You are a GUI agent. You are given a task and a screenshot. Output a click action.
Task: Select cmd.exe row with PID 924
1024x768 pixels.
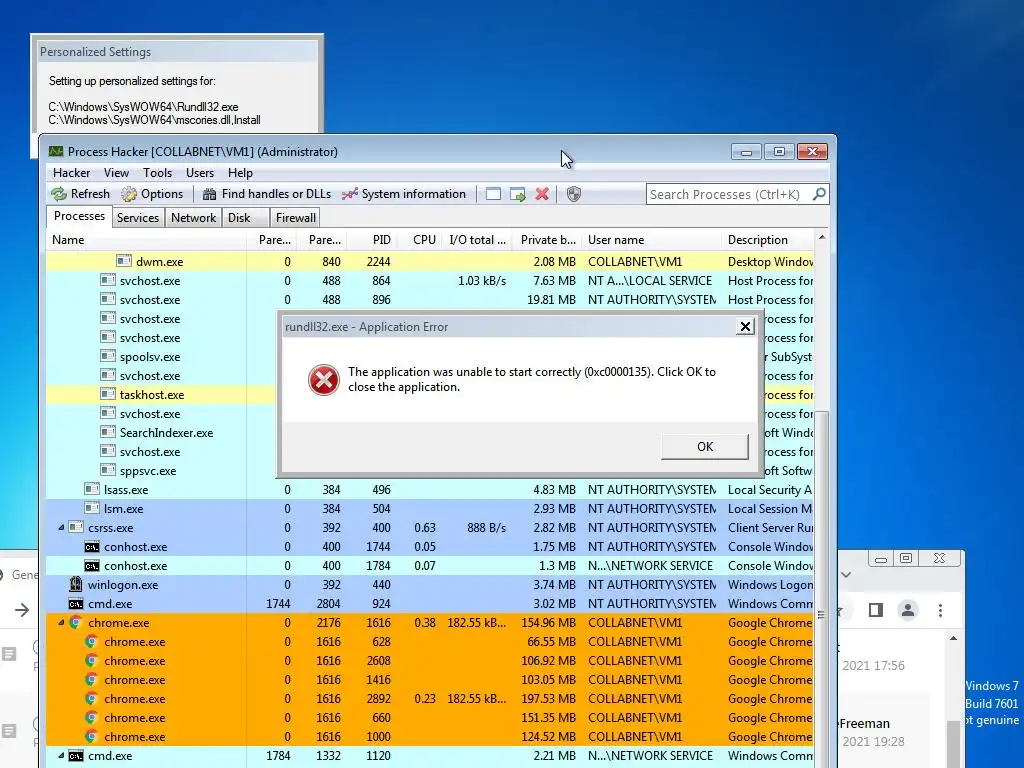[430, 603]
